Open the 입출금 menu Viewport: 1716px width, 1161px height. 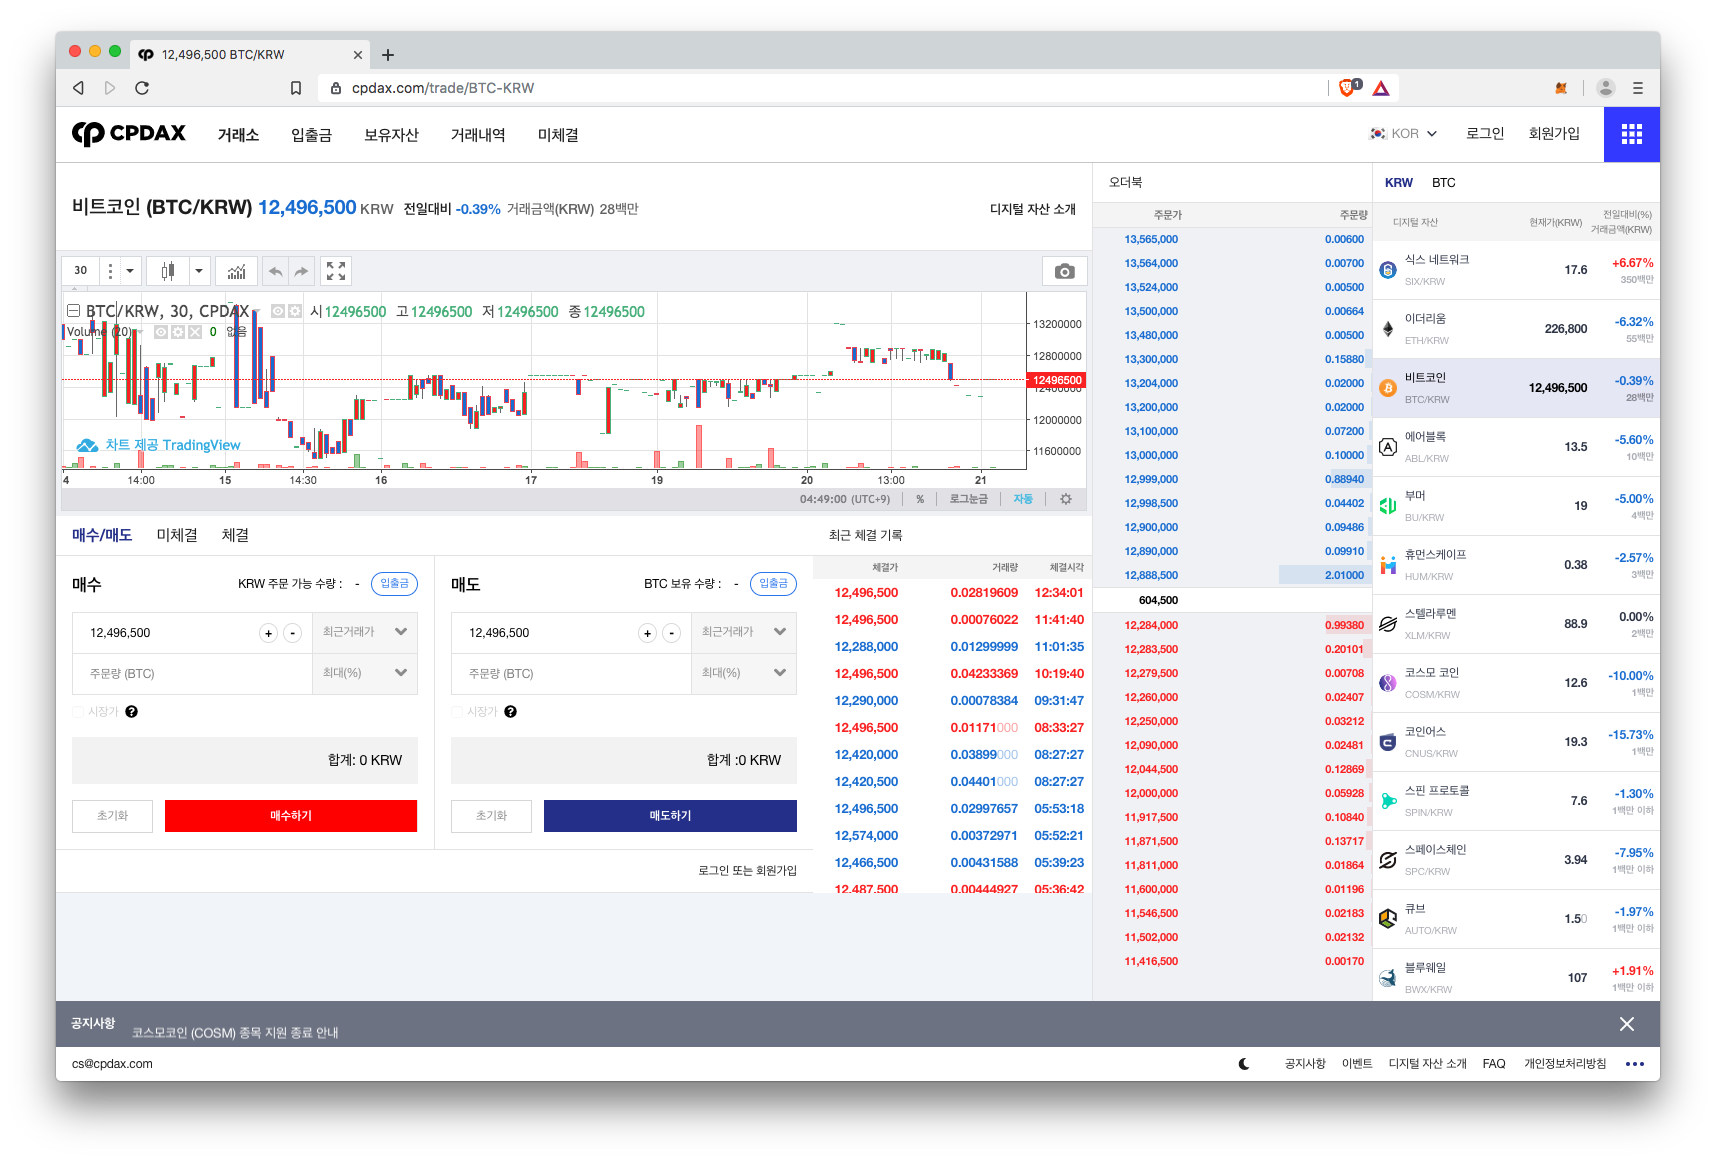click(311, 135)
